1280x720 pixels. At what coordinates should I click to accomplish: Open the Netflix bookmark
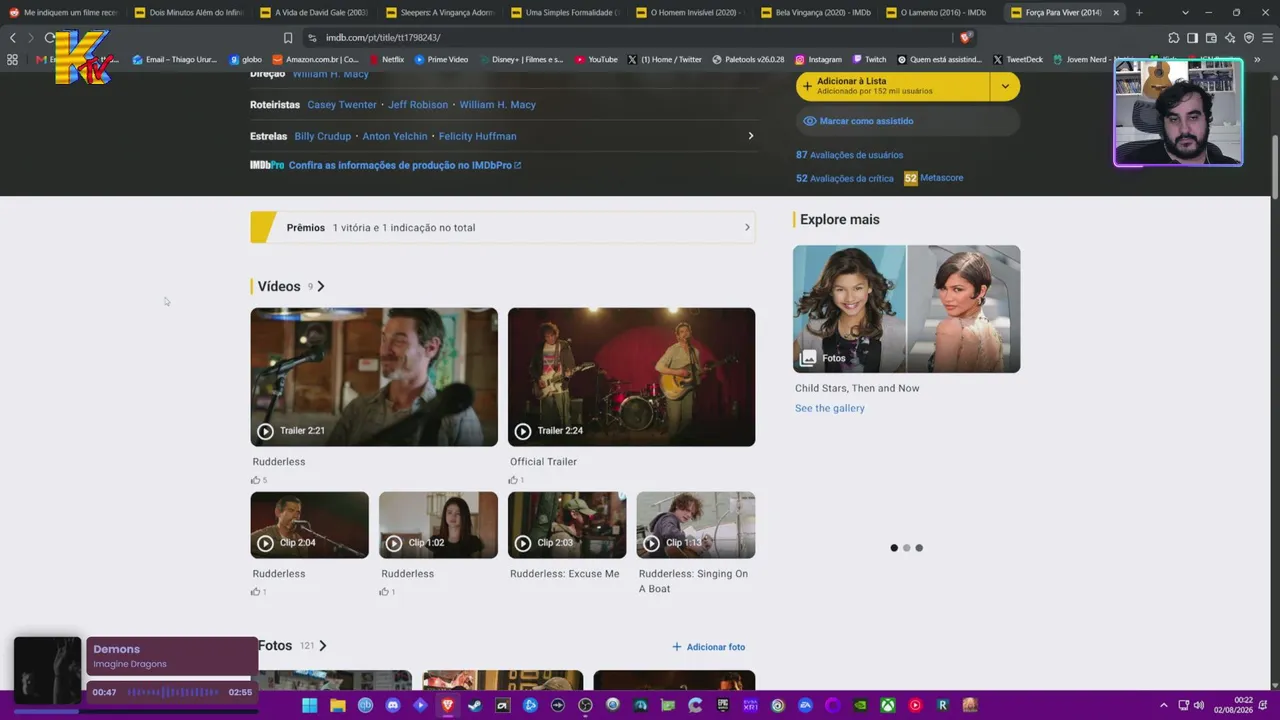tap(387, 60)
